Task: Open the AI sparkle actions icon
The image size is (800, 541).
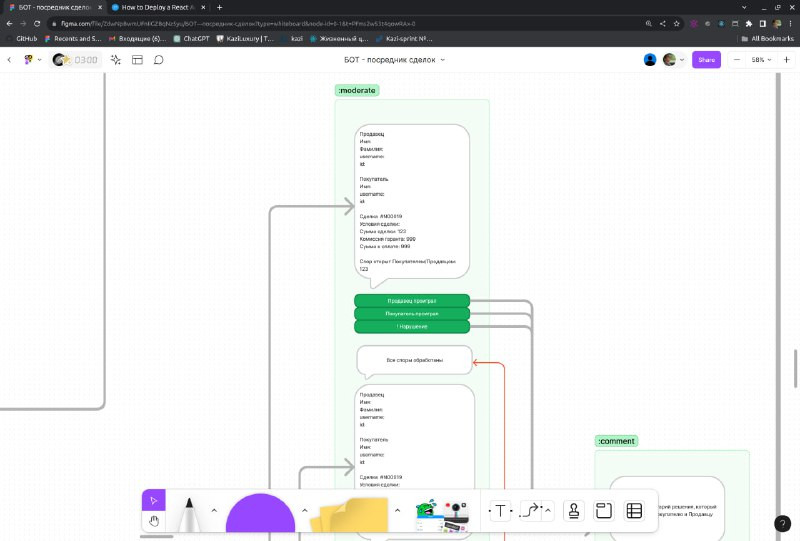Action: [116, 60]
